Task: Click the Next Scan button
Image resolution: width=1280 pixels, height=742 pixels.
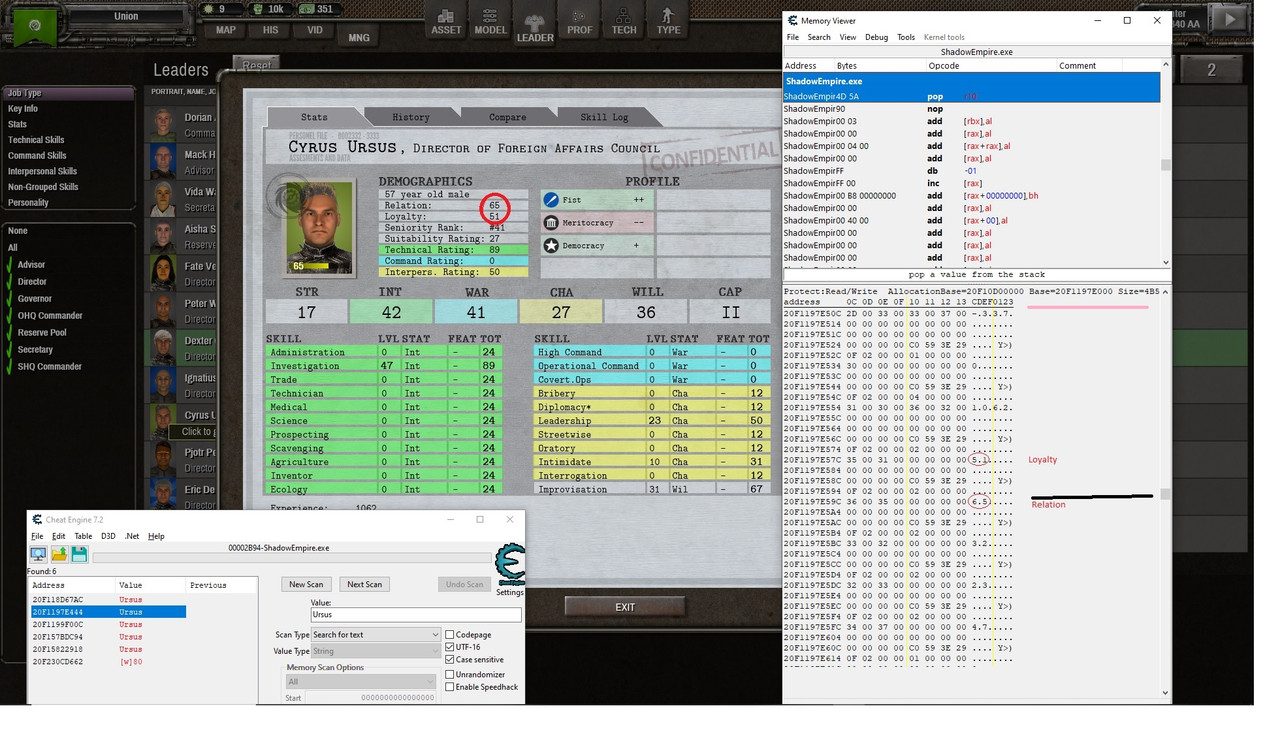Action: (363, 584)
